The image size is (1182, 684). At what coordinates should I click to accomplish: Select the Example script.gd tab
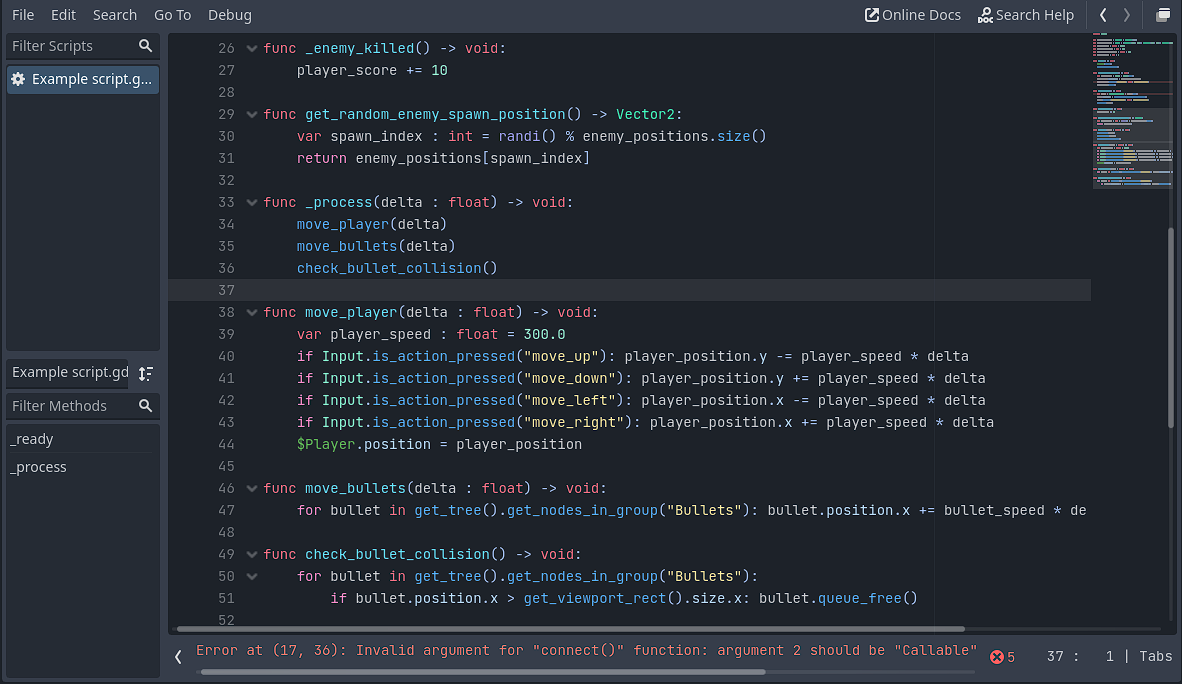[67, 372]
